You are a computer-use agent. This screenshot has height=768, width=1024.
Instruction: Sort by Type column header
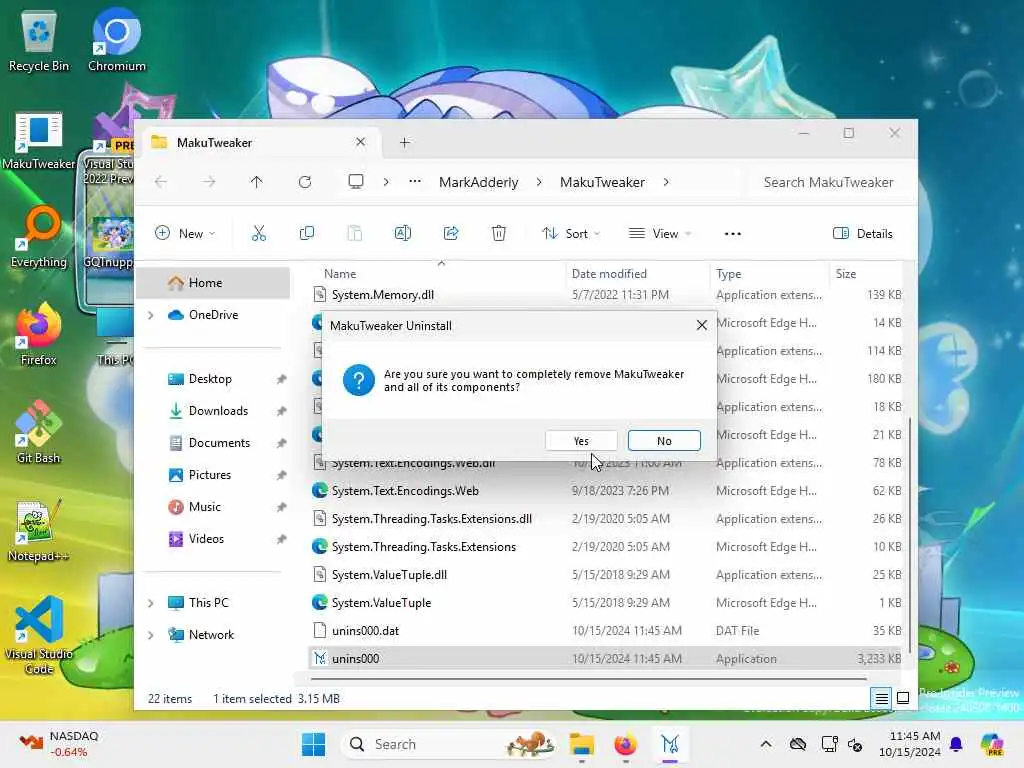(x=769, y=274)
